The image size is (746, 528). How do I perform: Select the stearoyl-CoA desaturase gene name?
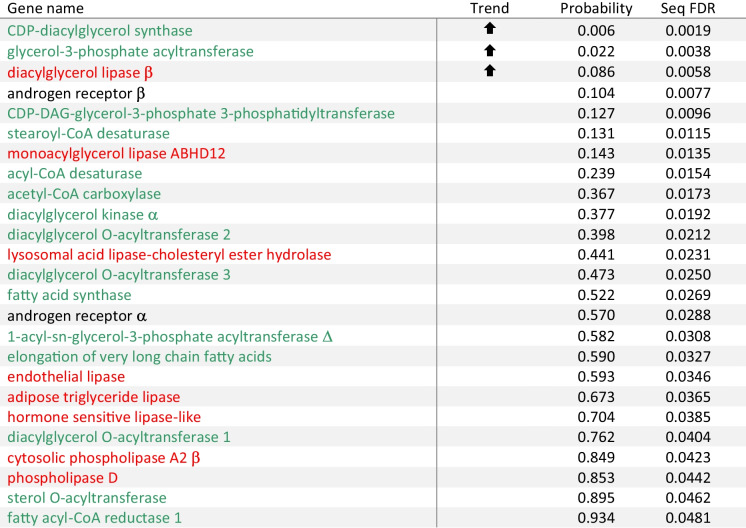pos(88,133)
